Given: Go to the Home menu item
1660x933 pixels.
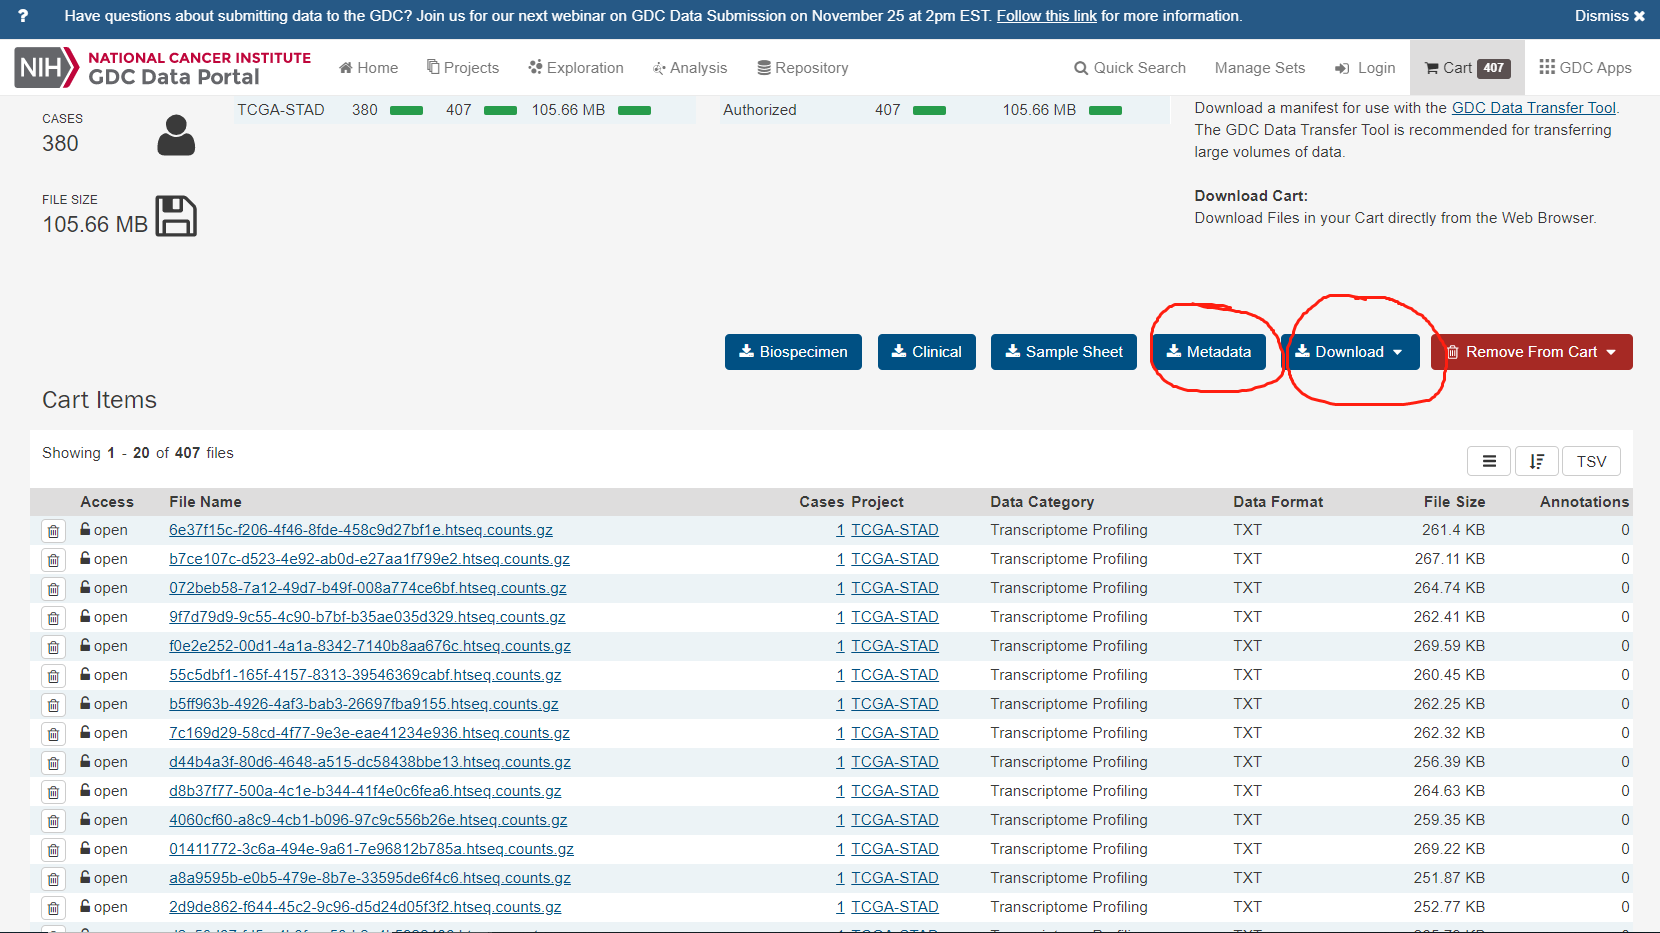Looking at the screenshot, I should (x=368, y=68).
